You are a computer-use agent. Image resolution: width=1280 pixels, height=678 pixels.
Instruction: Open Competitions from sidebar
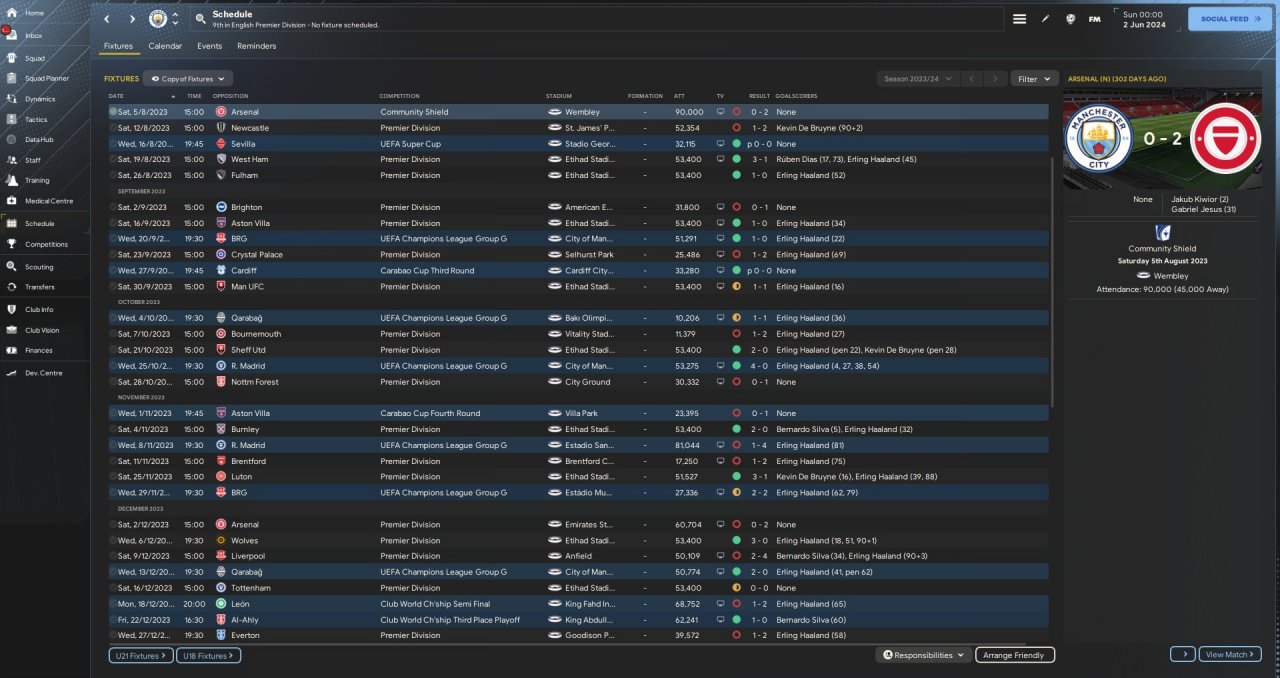(46, 244)
